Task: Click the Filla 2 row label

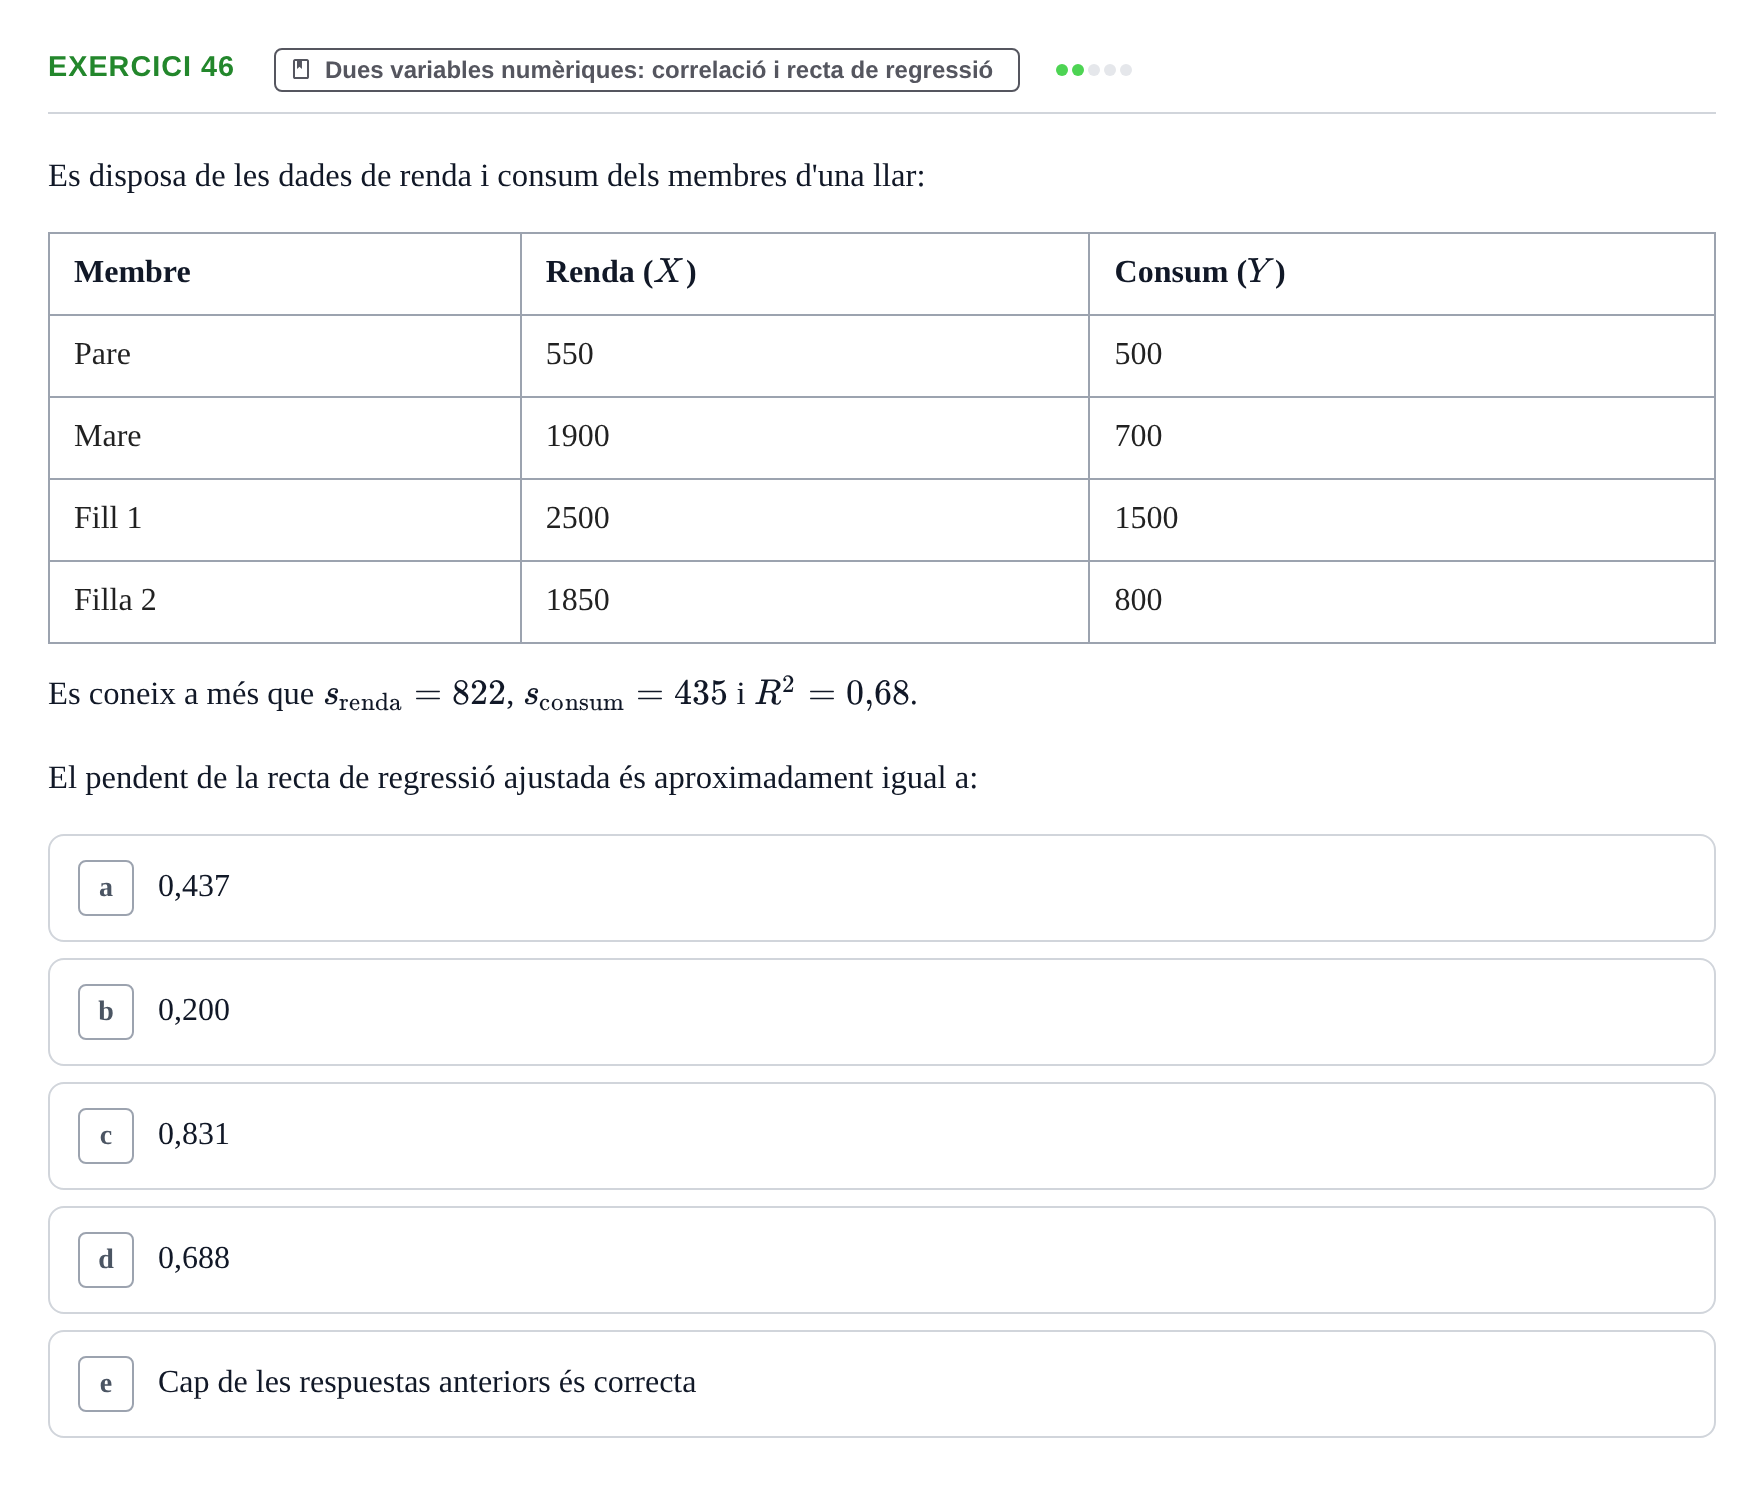Action: 115,600
